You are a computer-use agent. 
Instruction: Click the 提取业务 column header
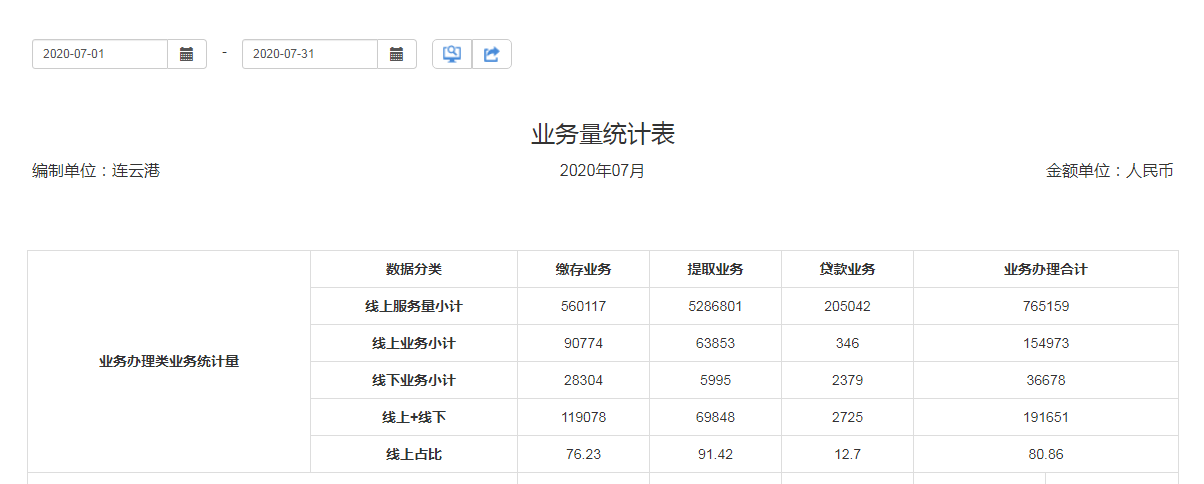(715, 269)
